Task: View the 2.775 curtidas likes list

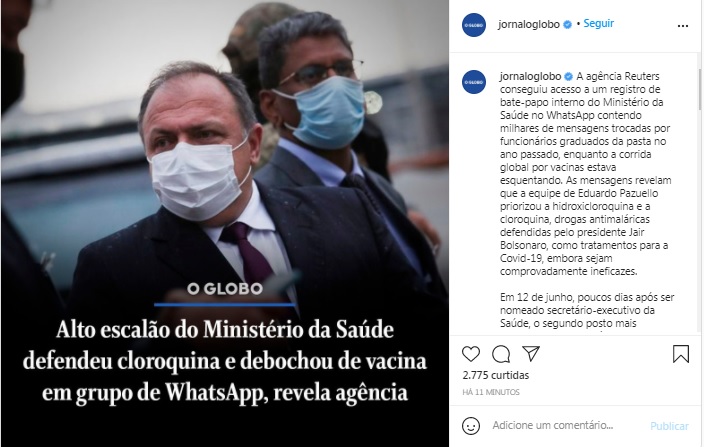Action: pyautogui.click(x=496, y=375)
